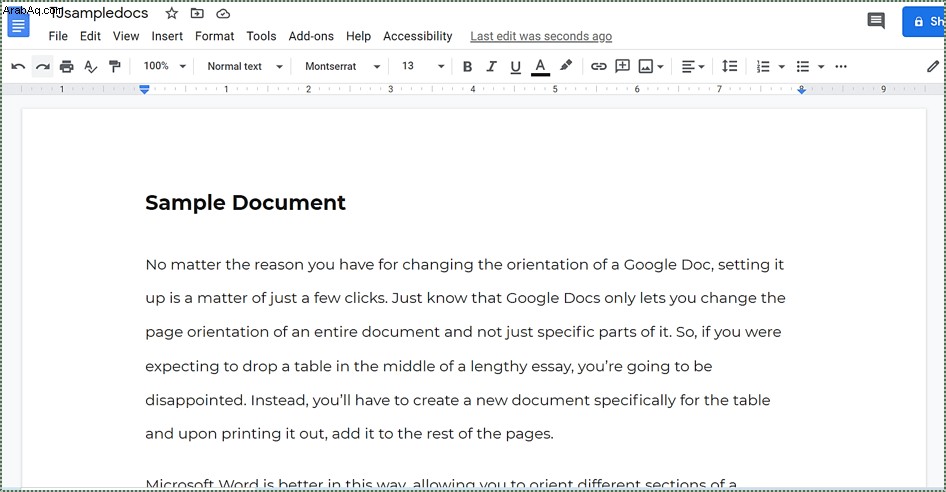
Task: Run spelling and grammar check icon
Action: pos(90,66)
